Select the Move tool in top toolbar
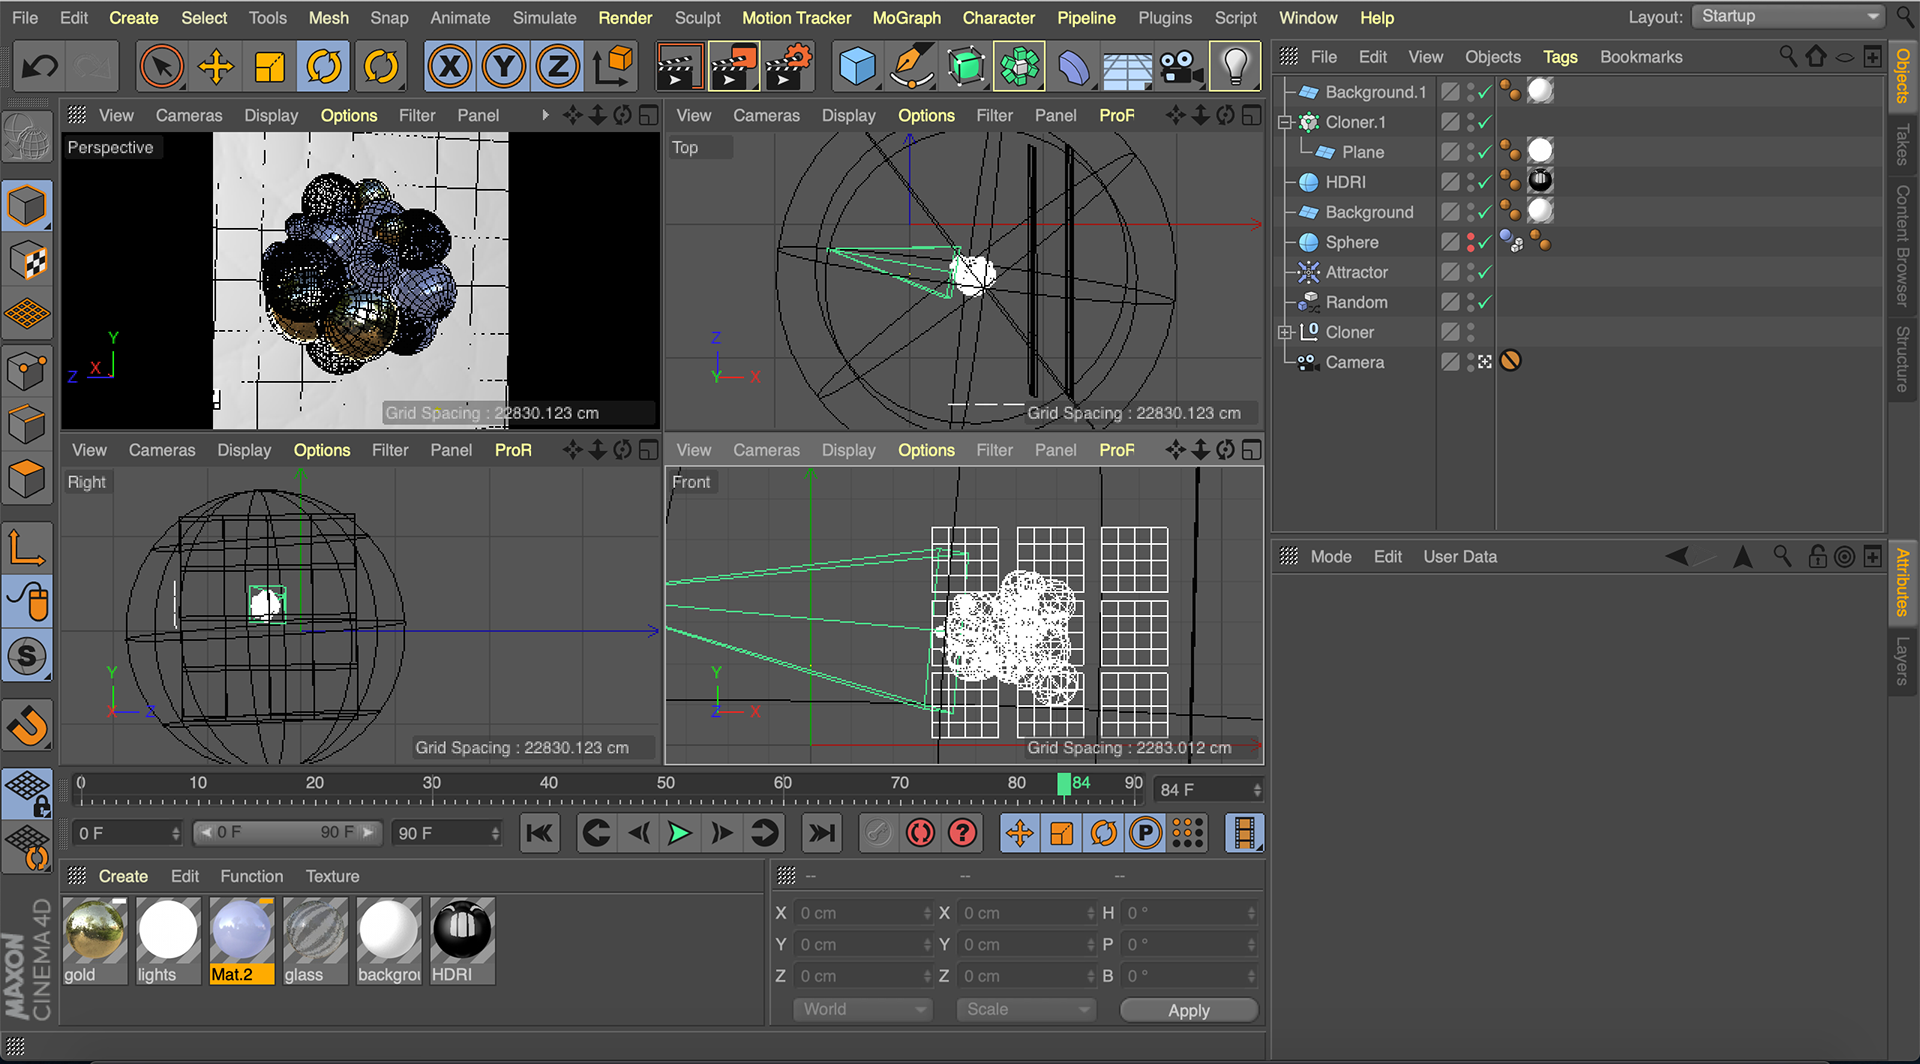Screen dimensions: 1920x1064 tap(215, 67)
